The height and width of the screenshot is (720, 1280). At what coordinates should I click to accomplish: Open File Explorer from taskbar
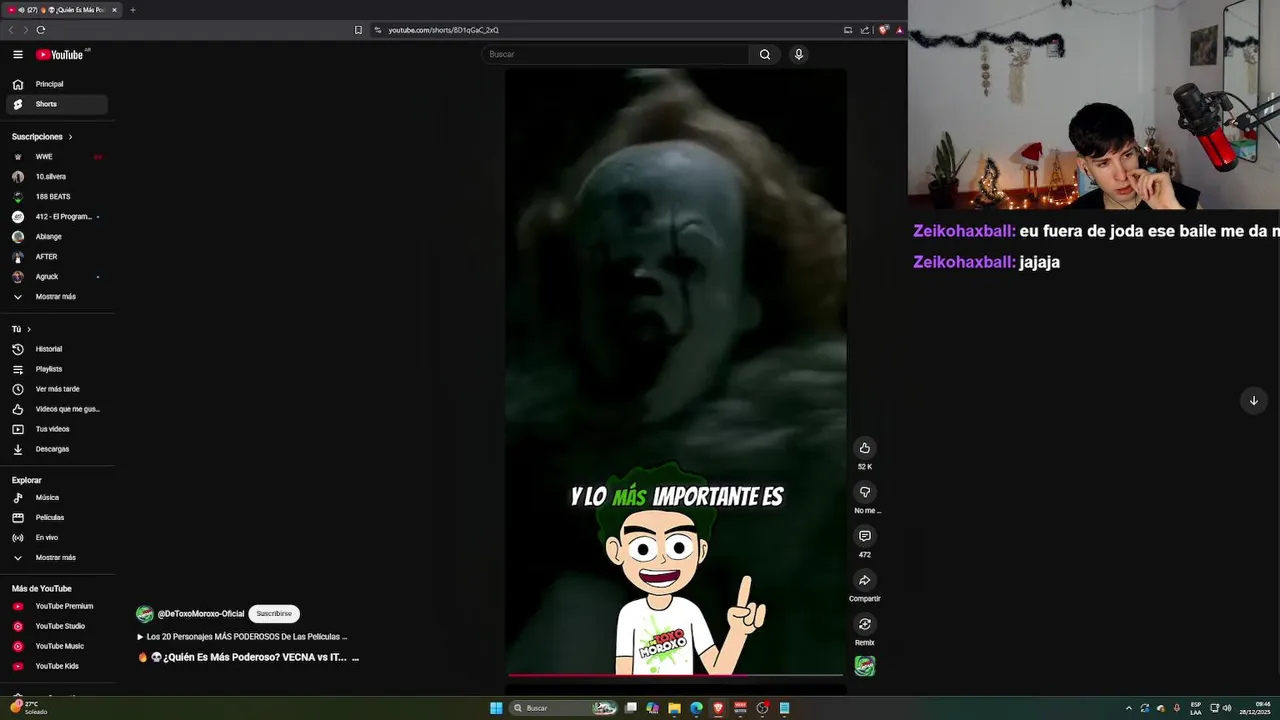coord(675,708)
